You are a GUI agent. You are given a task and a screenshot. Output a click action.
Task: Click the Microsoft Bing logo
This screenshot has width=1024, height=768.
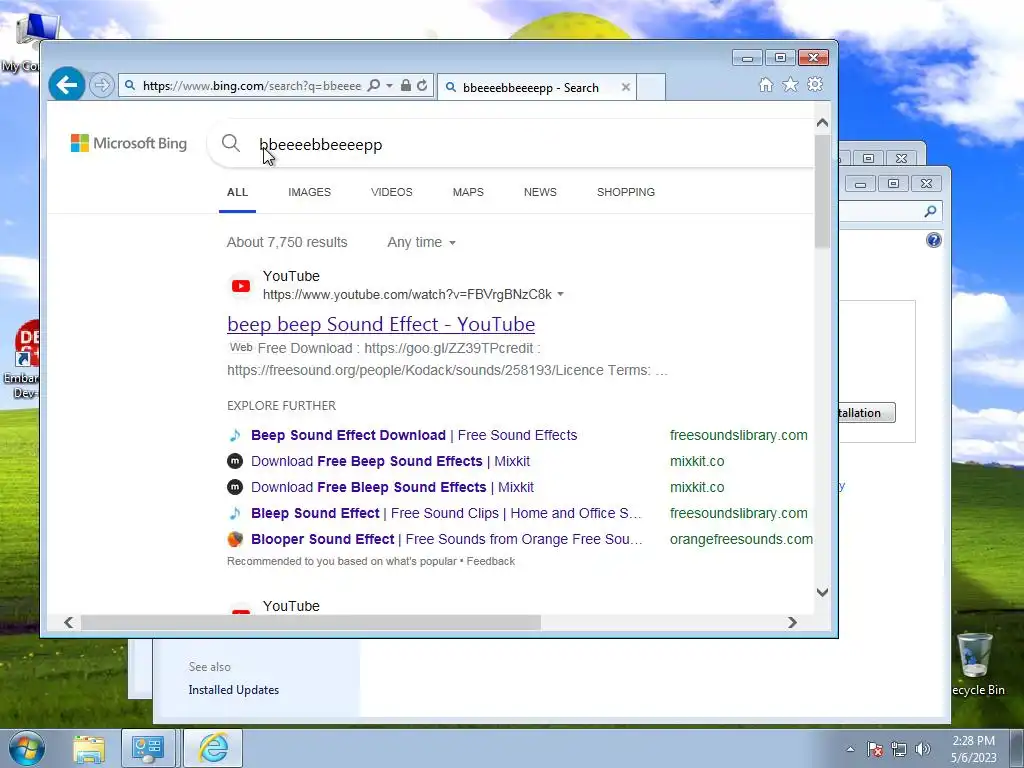tap(129, 143)
